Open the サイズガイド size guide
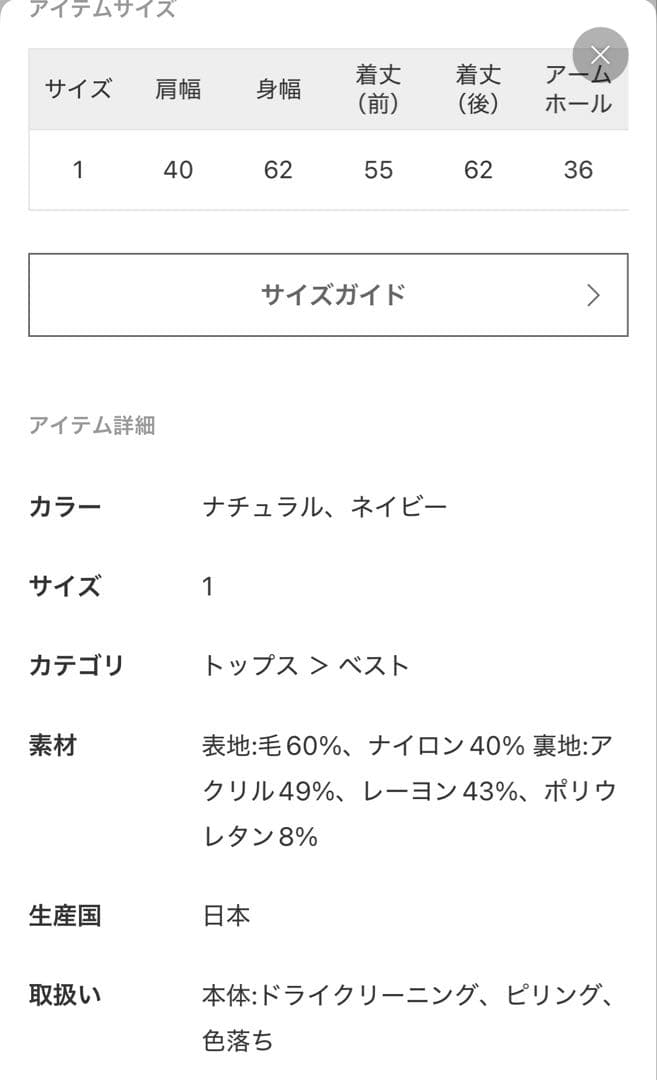Screen dimensions: 657x1080 pos(328,295)
